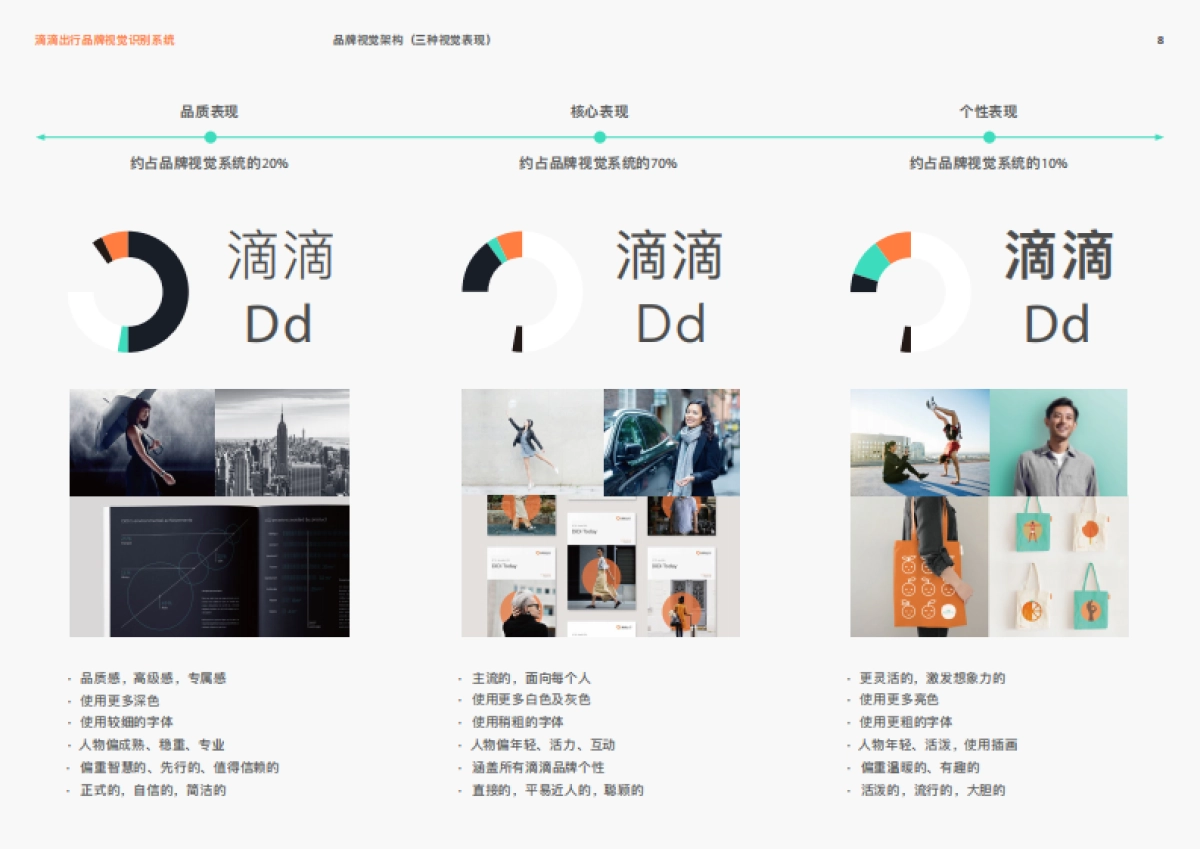
Task: Open the smiling man on teal background
Action: 1058,442
